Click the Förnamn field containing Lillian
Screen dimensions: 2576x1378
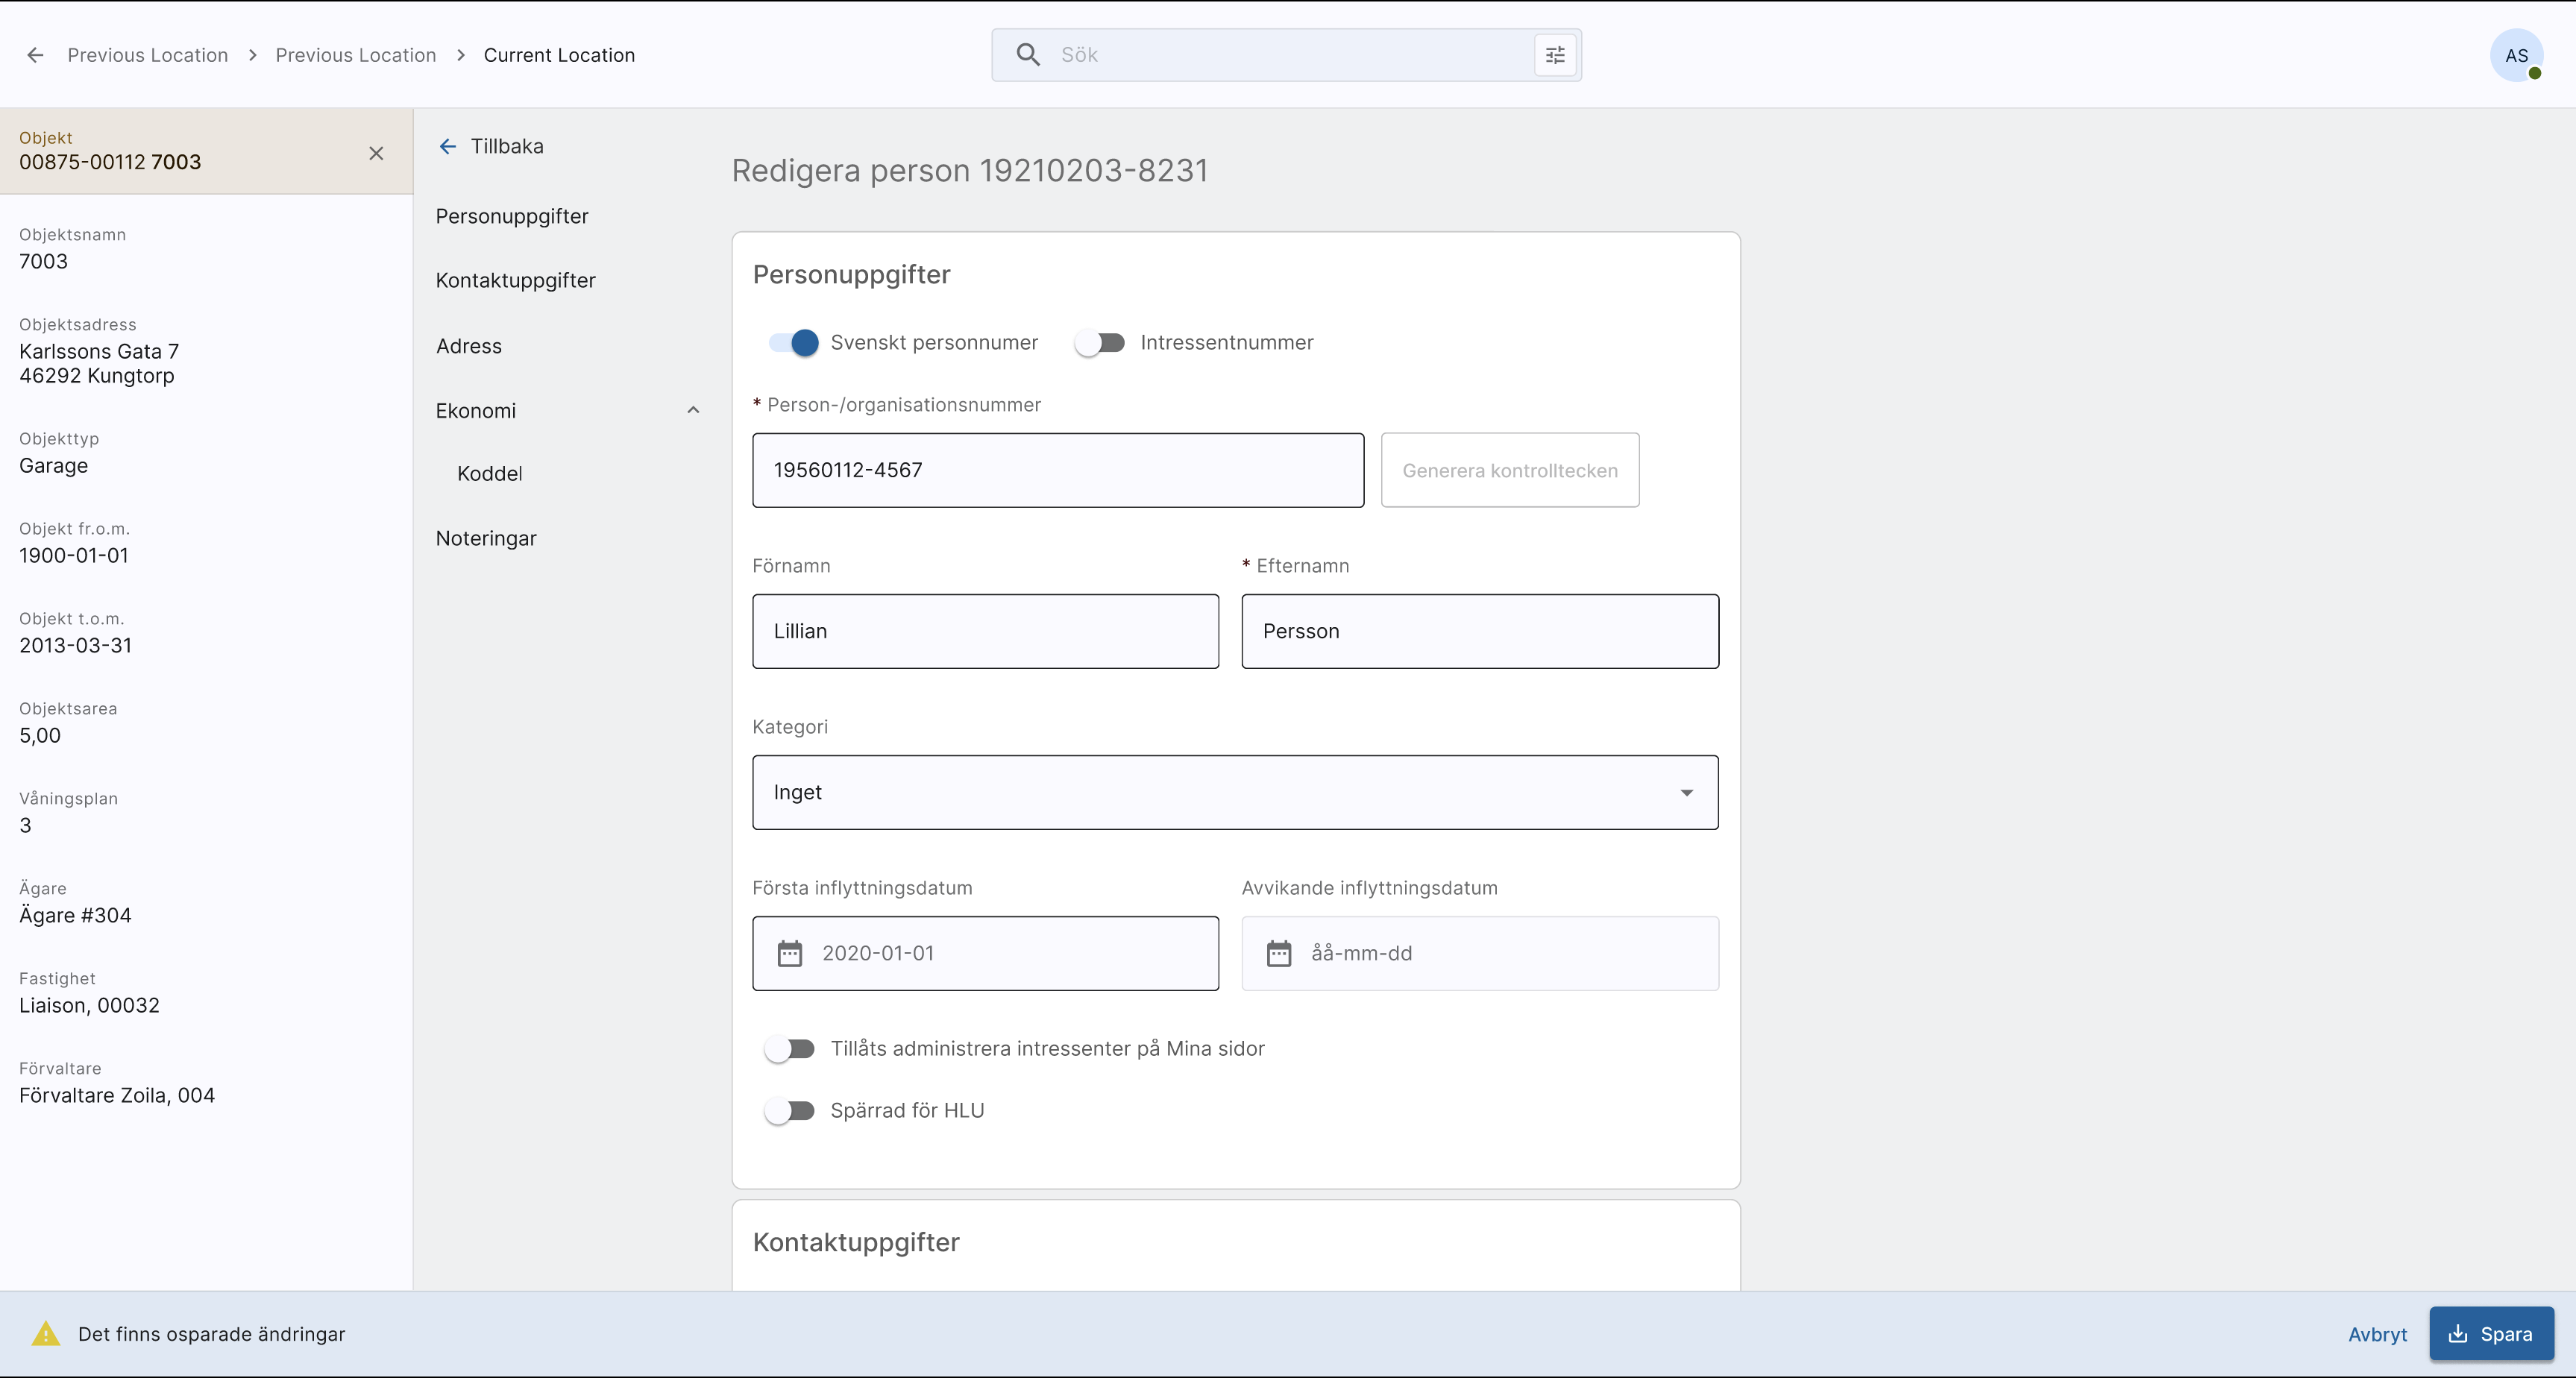pyautogui.click(x=985, y=631)
